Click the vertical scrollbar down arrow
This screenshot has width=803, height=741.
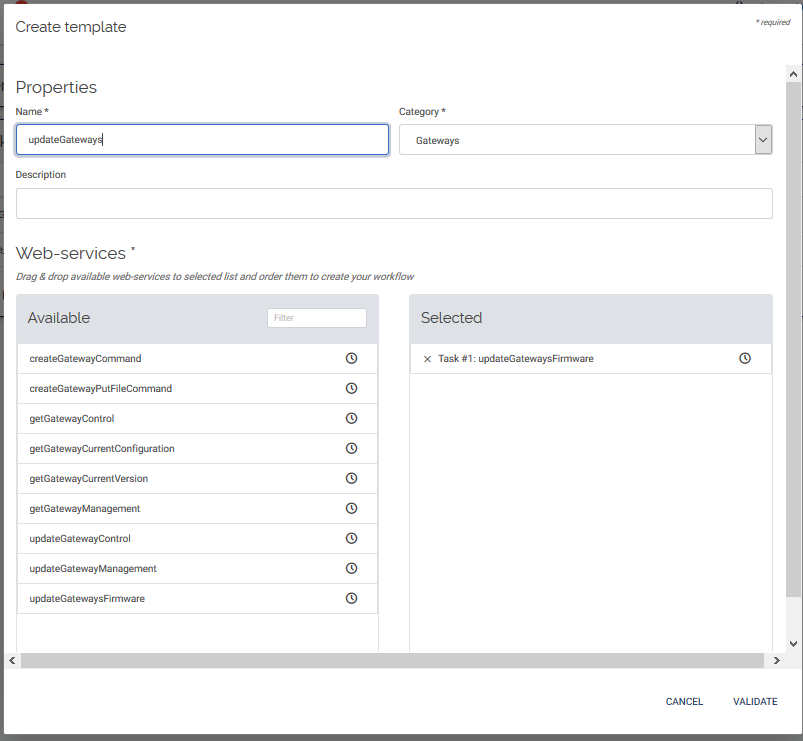[x=794, y=644]
